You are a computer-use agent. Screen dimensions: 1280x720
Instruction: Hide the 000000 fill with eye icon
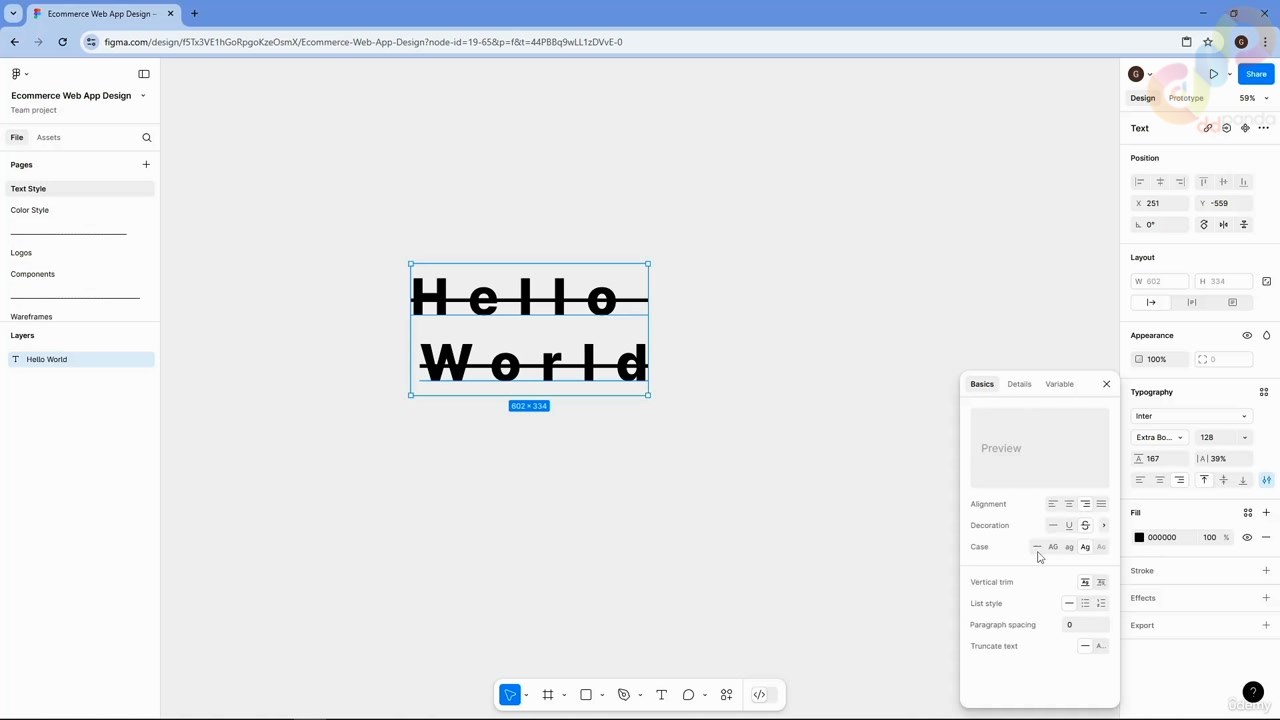1247,538
